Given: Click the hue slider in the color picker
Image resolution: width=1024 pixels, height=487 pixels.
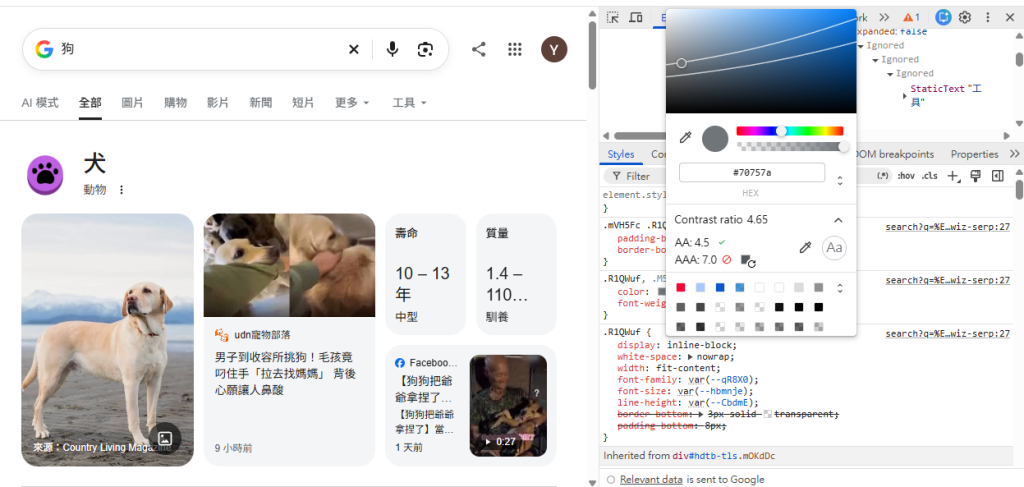Looking at the screenshot, I should click(x=790, y=131).
